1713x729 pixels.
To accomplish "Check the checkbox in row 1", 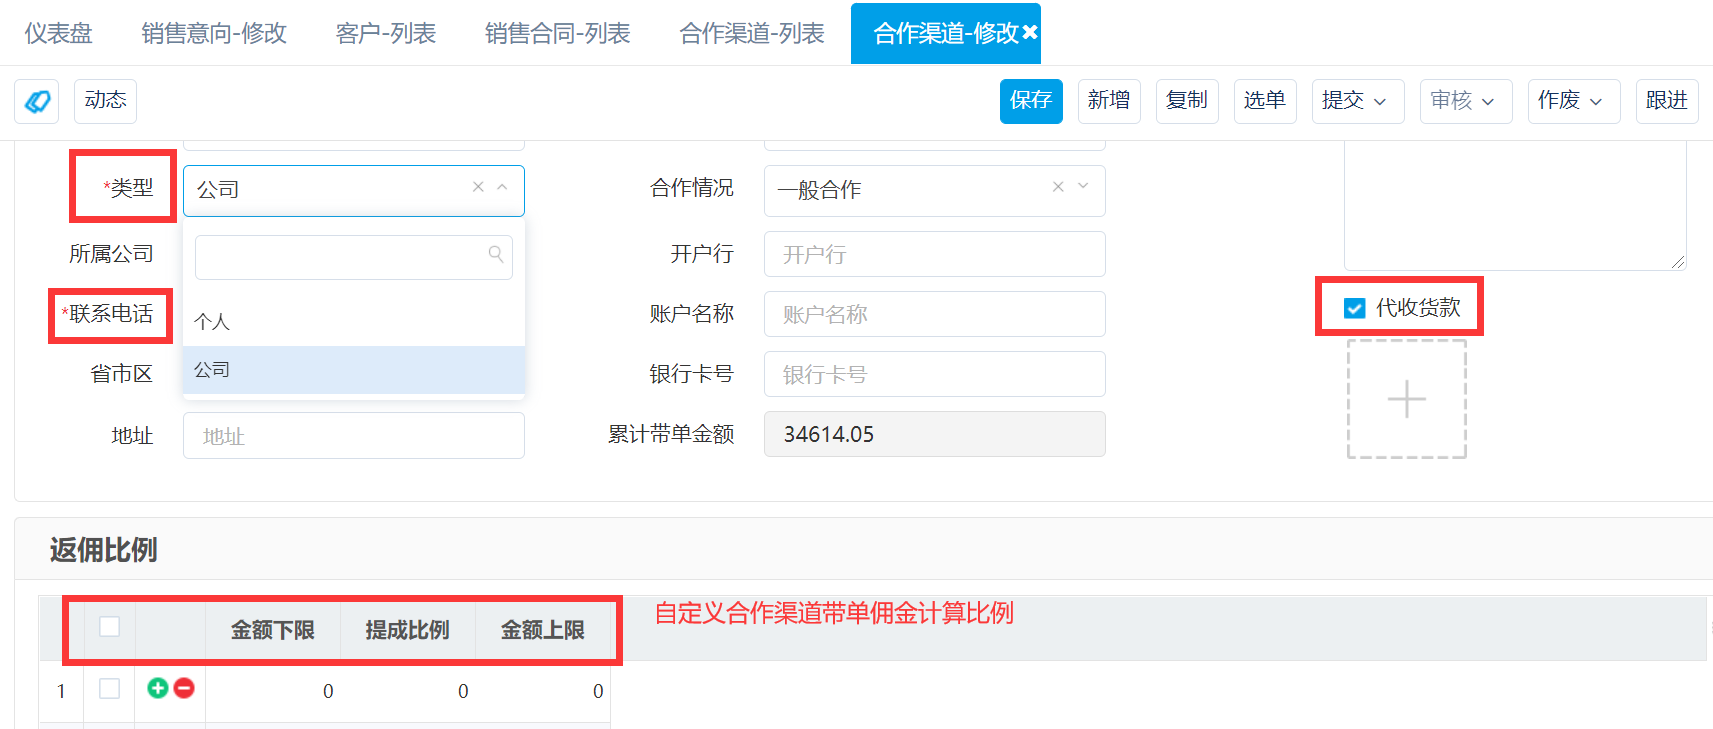I will [110, 688].
